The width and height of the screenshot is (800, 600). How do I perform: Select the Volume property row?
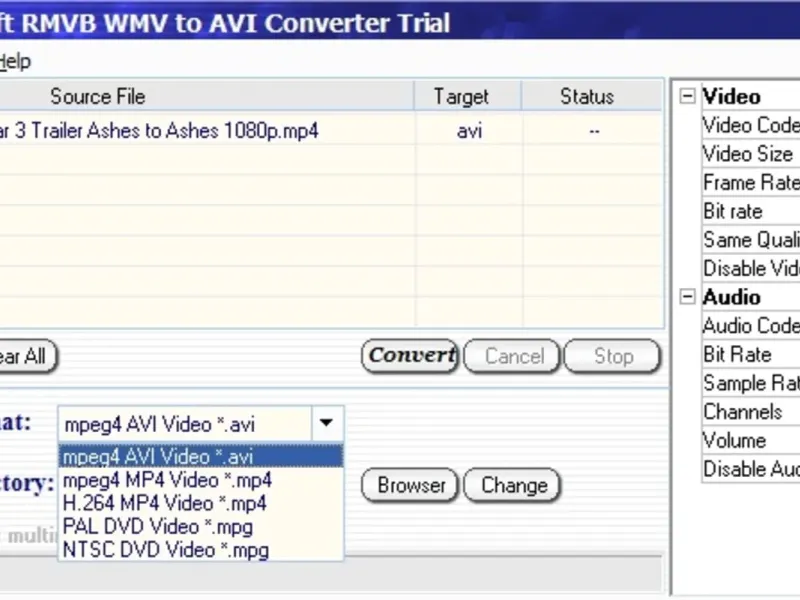751,440
